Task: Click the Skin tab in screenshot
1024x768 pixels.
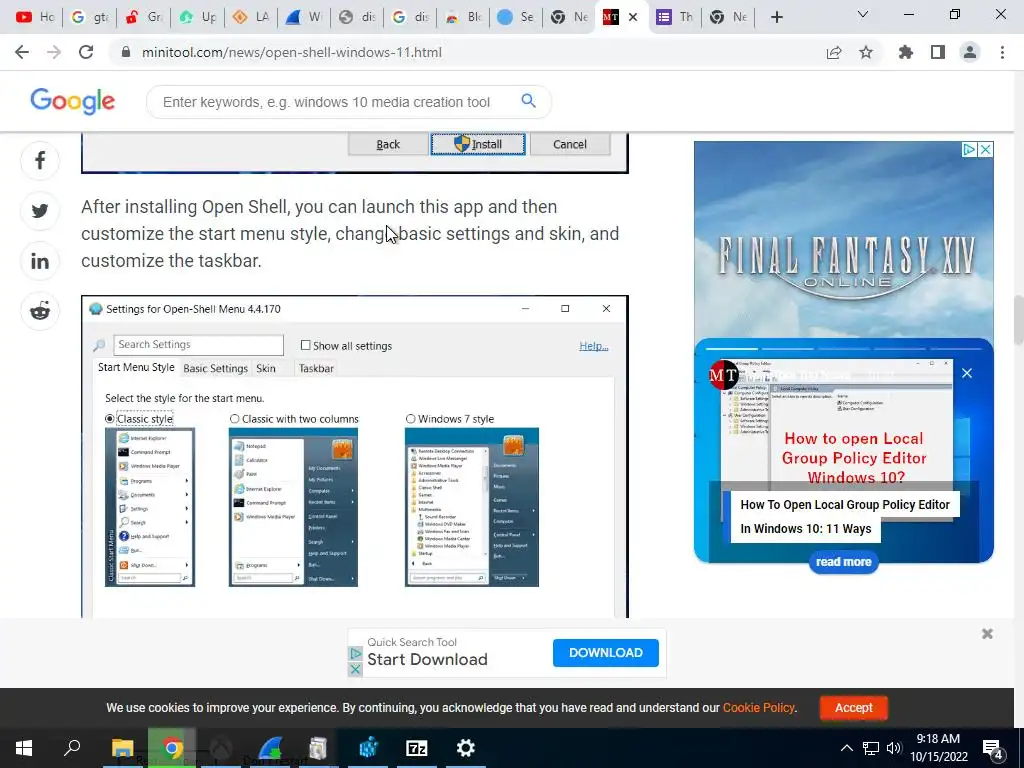Action: 266,368
